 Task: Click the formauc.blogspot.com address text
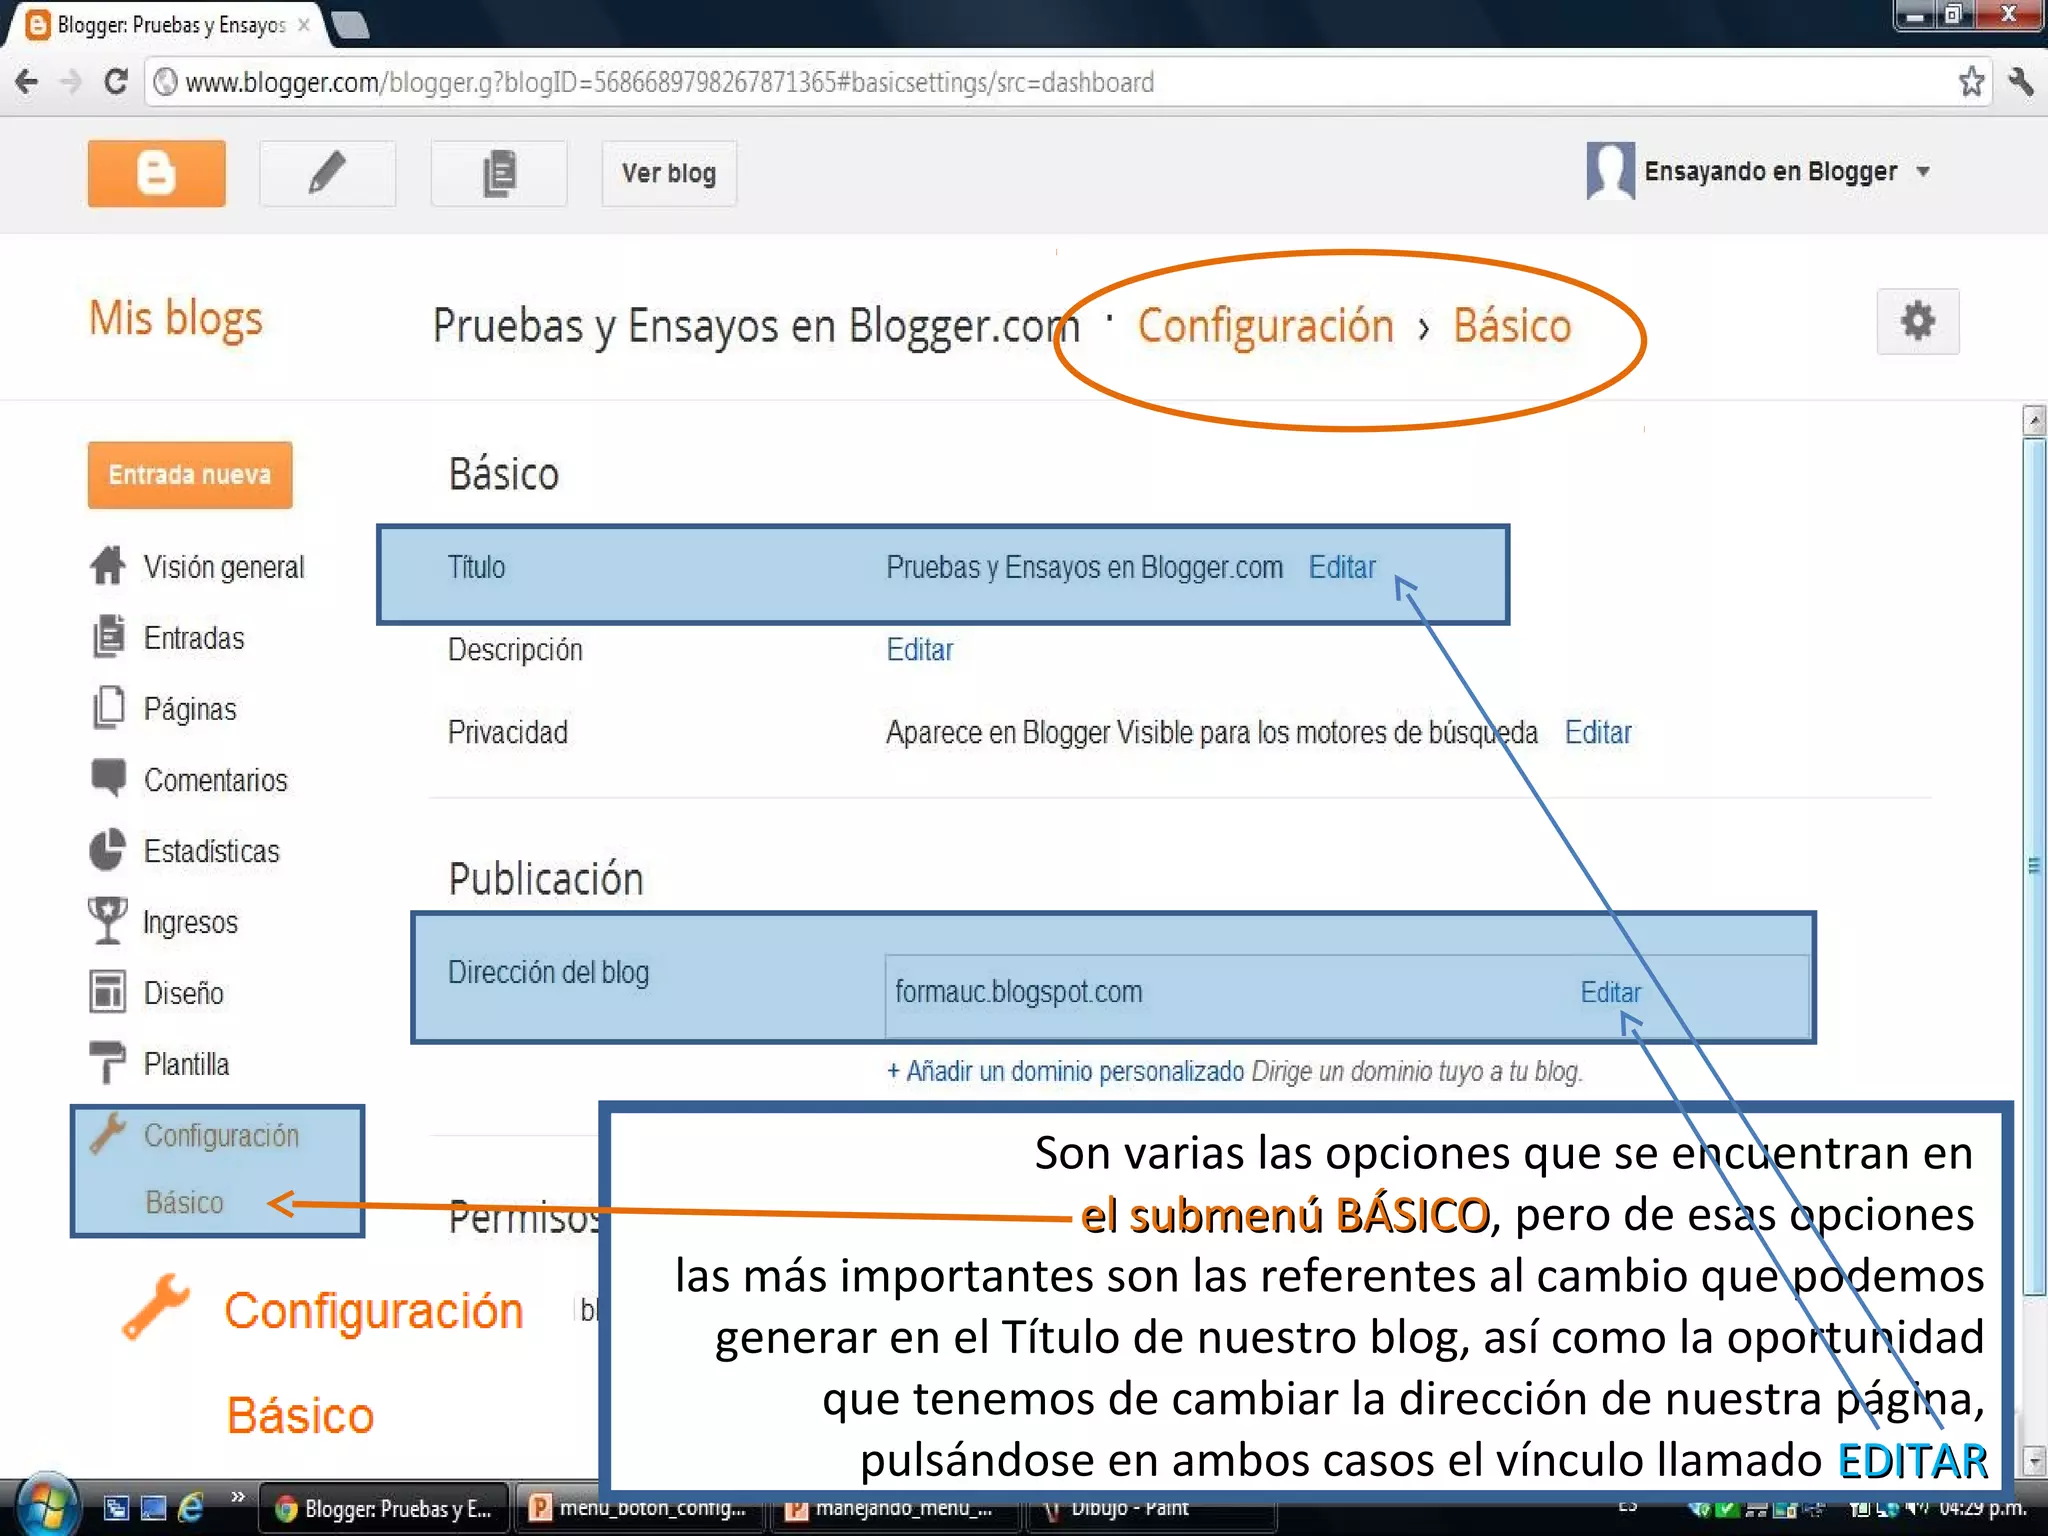pos(1018,992)
